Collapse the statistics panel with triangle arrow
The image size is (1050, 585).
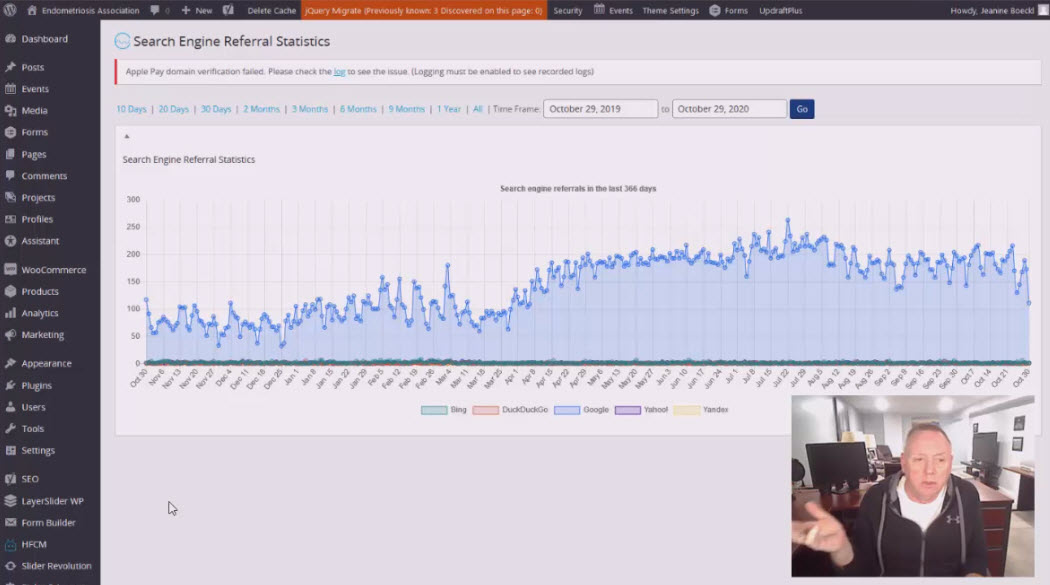click(126, 136)
